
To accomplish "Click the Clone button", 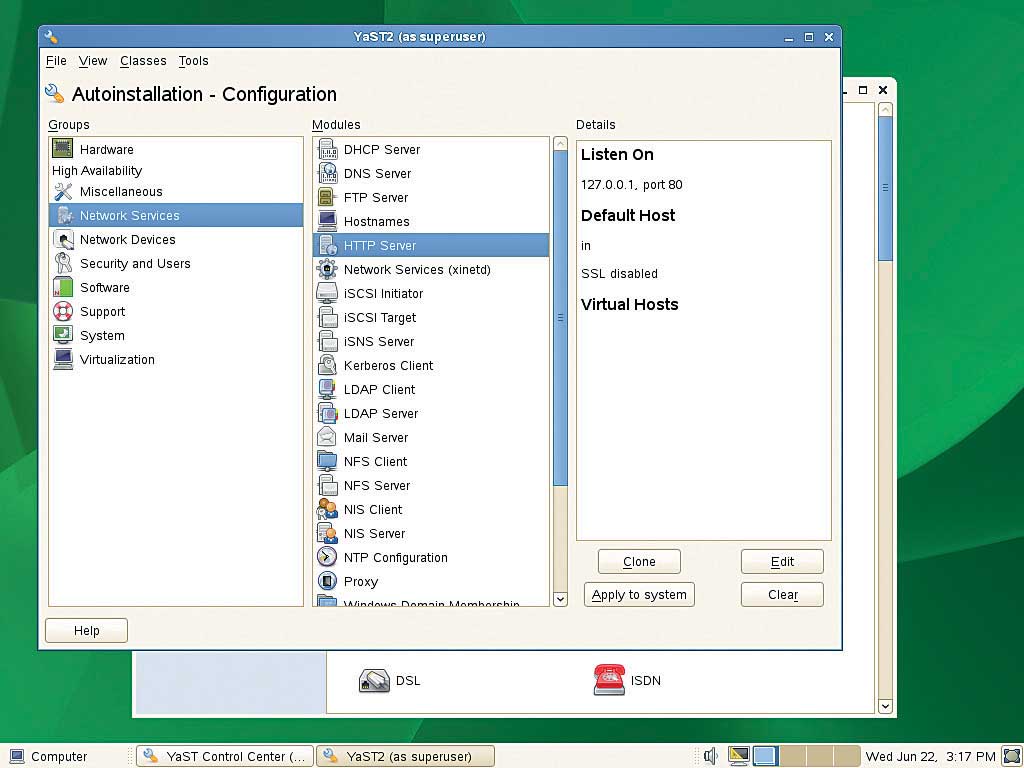I will [x=639, y=562].
